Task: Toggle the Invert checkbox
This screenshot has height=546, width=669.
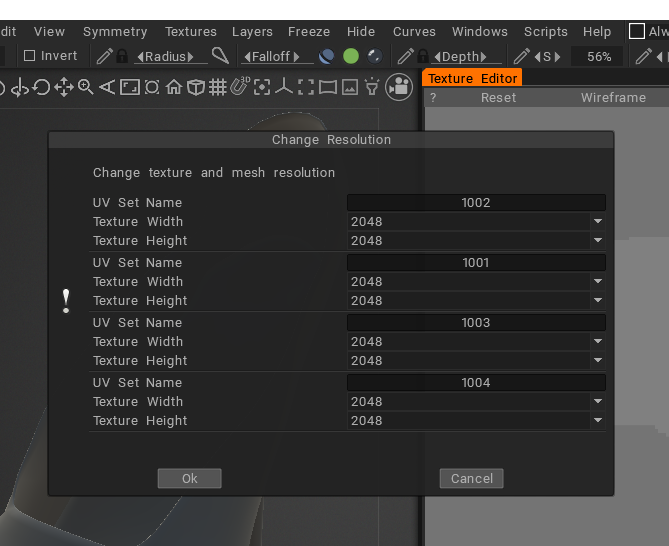Action: click(x=29, y=57)
